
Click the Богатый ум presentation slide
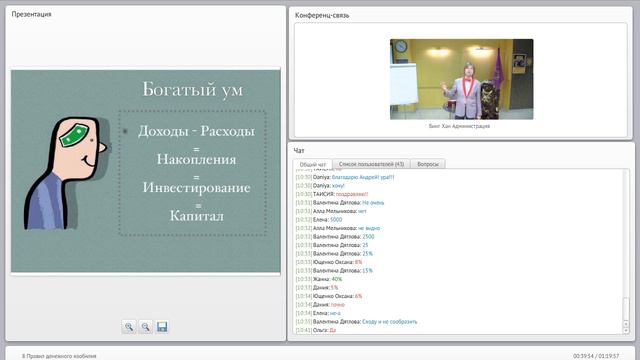(x=146, y=171)
